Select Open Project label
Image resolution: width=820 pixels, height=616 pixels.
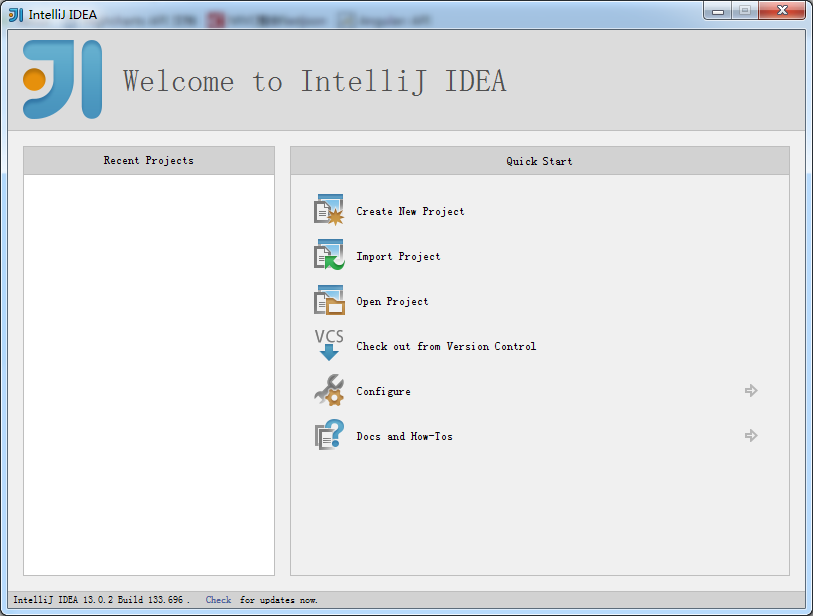[x=392, y=301]
